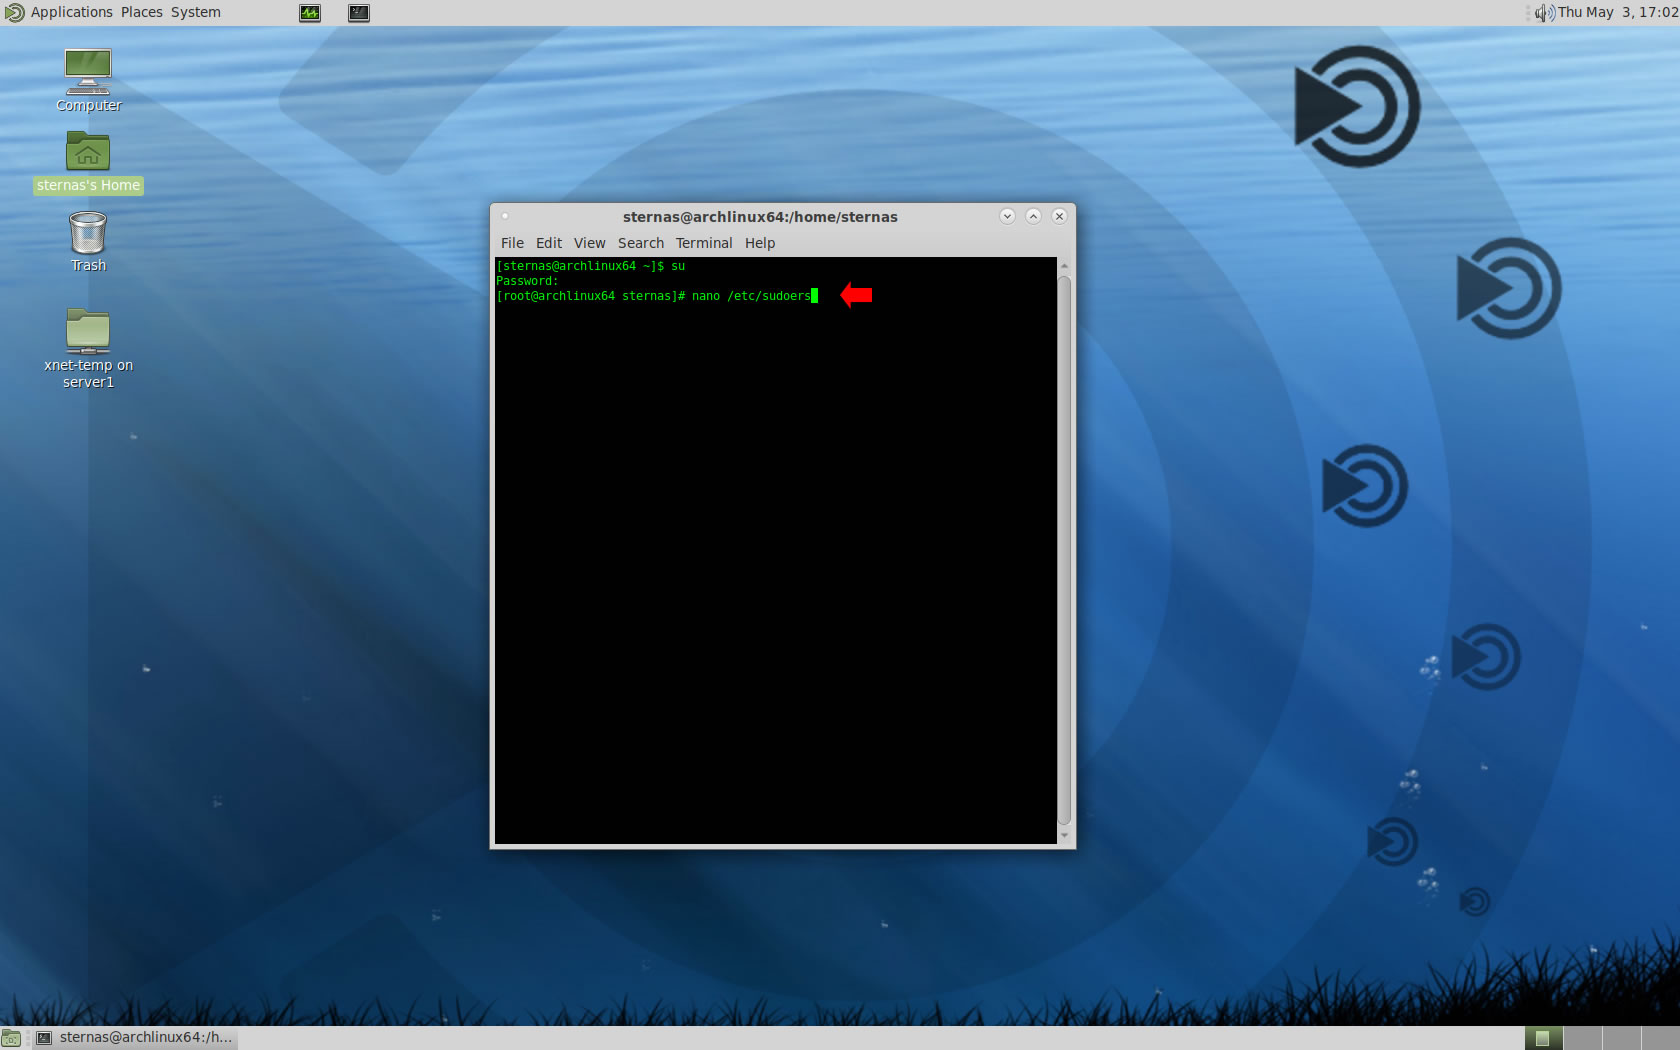Launch Terminal from top panel launcher icon
1680x1050 pixels.
click(x=359, y=13)
